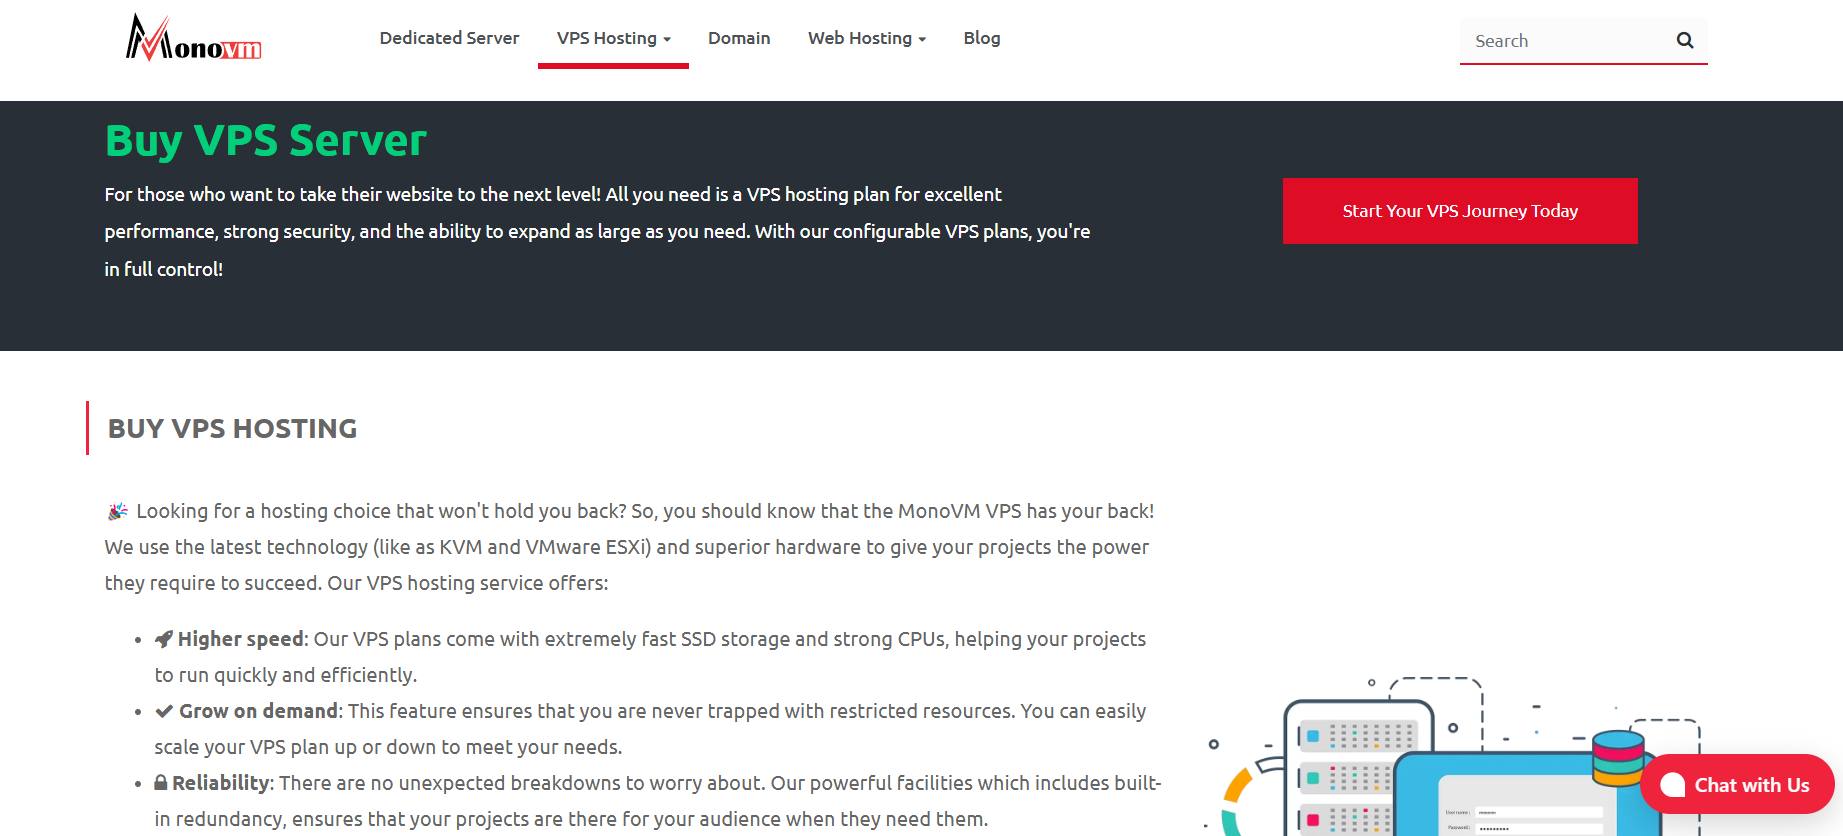Viewport: 1843px width, 836px height.
Task: Expand the VPS Hosting dropdown menu
Action: pyautogui.click(x=613, y=38)
